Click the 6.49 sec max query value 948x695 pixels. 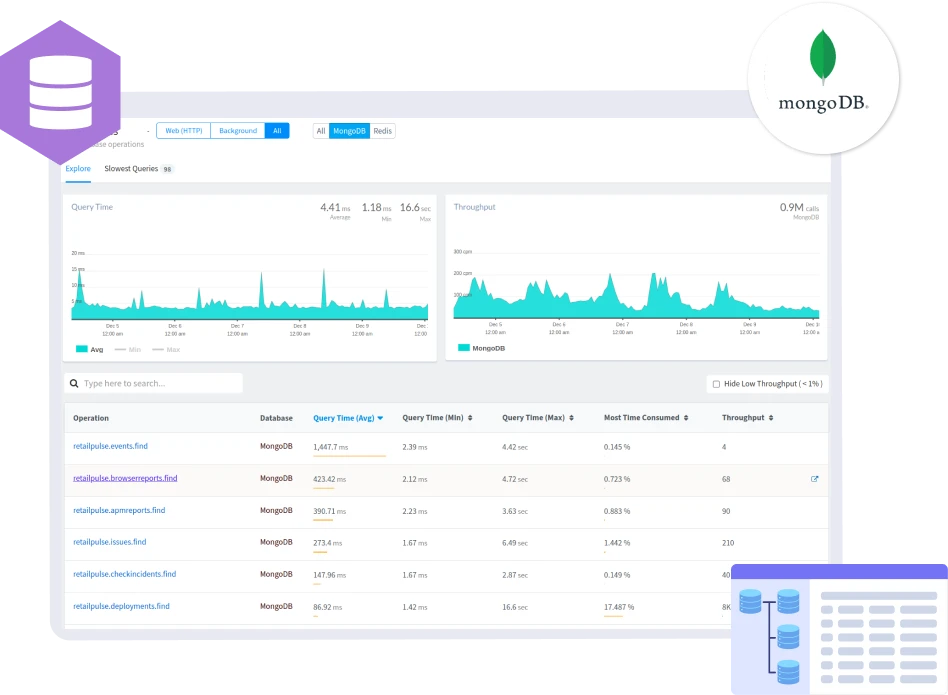tap(515, 543)
